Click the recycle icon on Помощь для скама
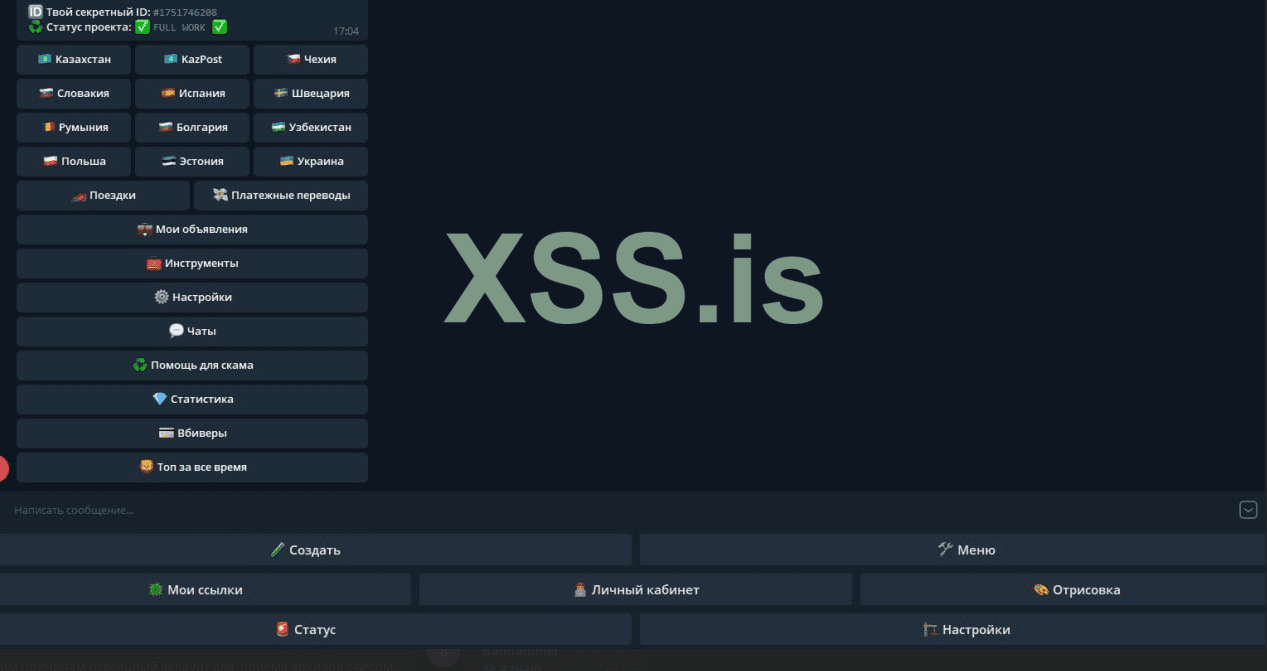Image resolution: width=1267 pixels, height=671 pixels. tap(140, 365)
